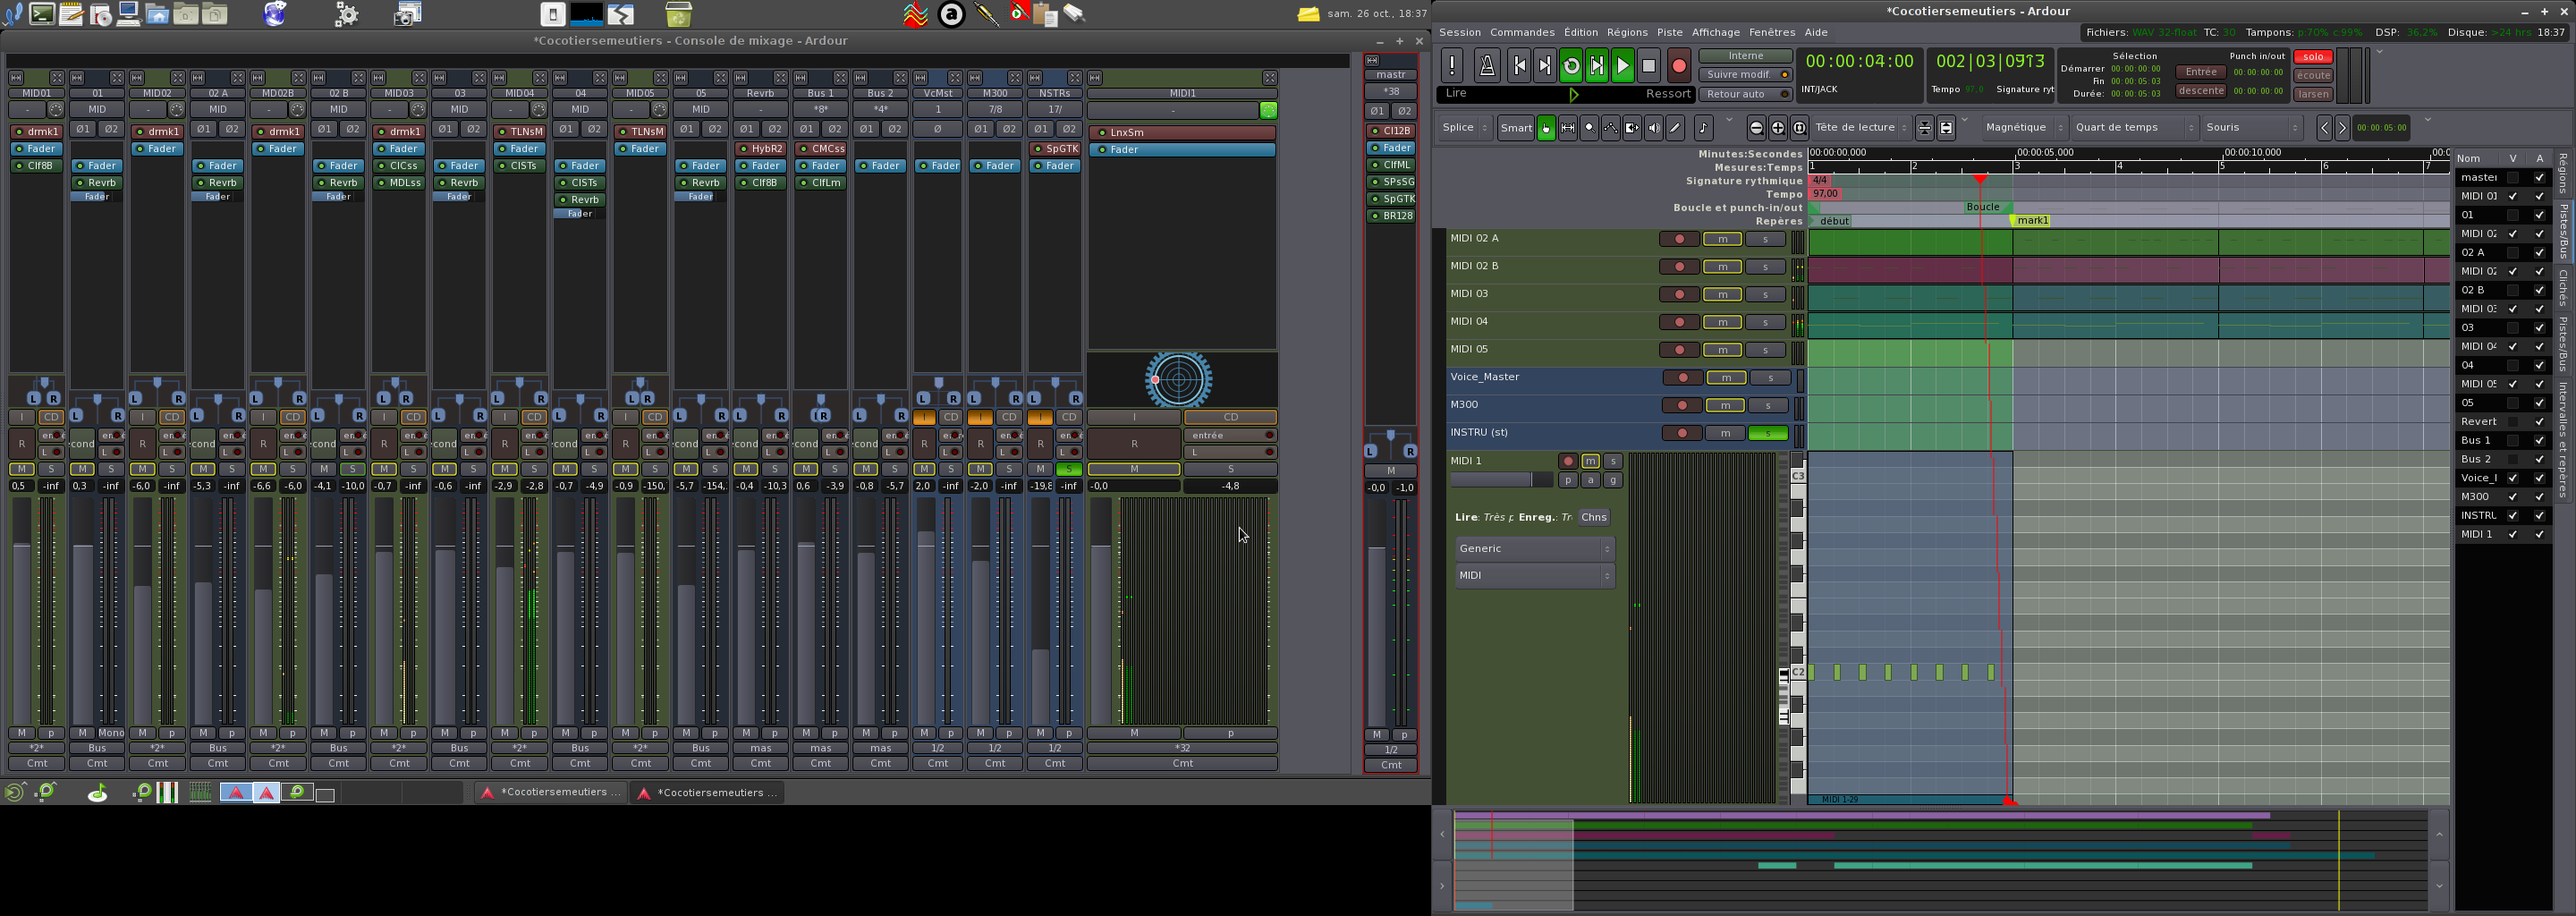Toggle solo on INSTRU (st) track
This screenshot has height=916, width=2576.
pos(1767,433)
